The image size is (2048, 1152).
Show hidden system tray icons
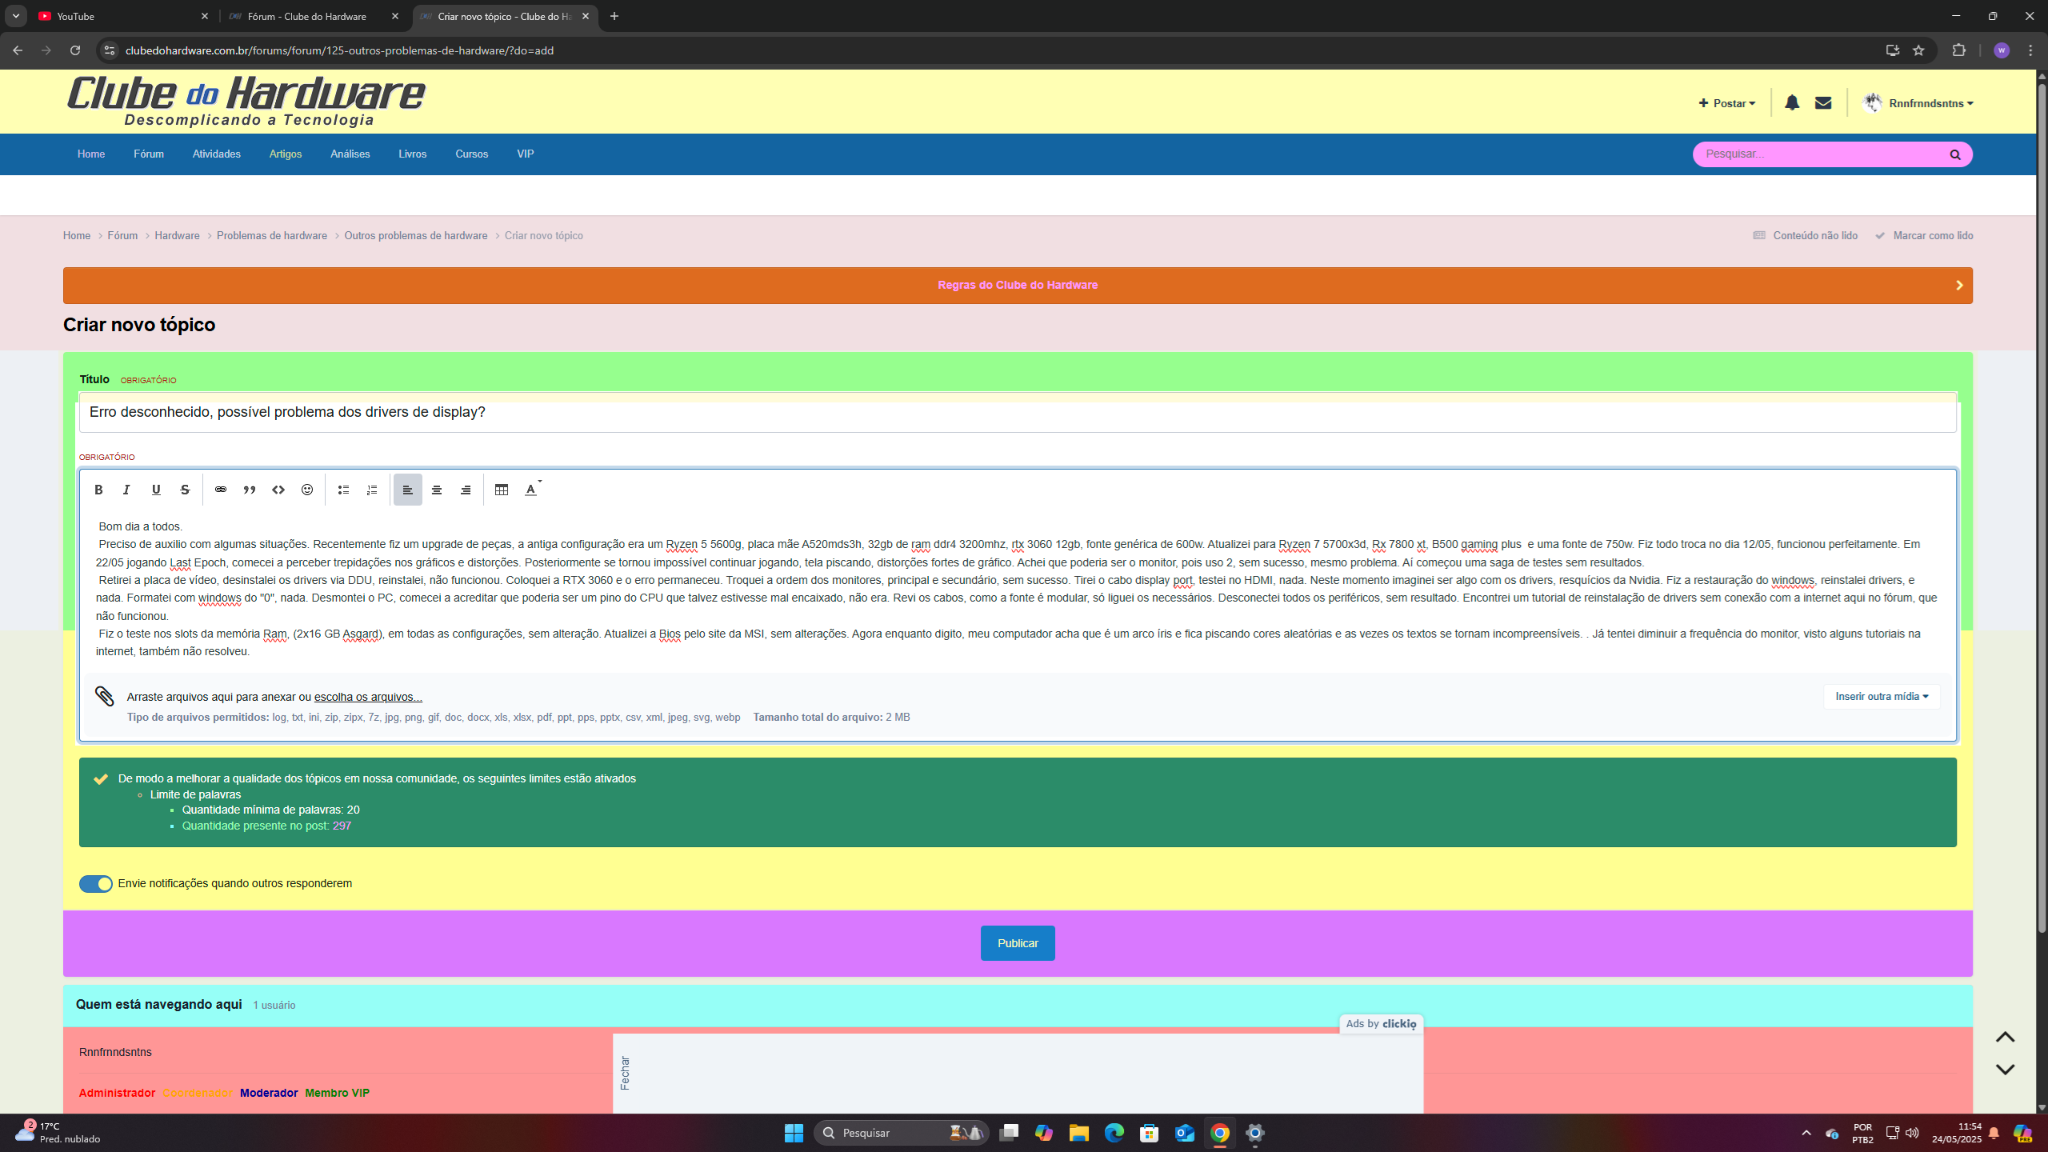[x=1806, y=1133]
